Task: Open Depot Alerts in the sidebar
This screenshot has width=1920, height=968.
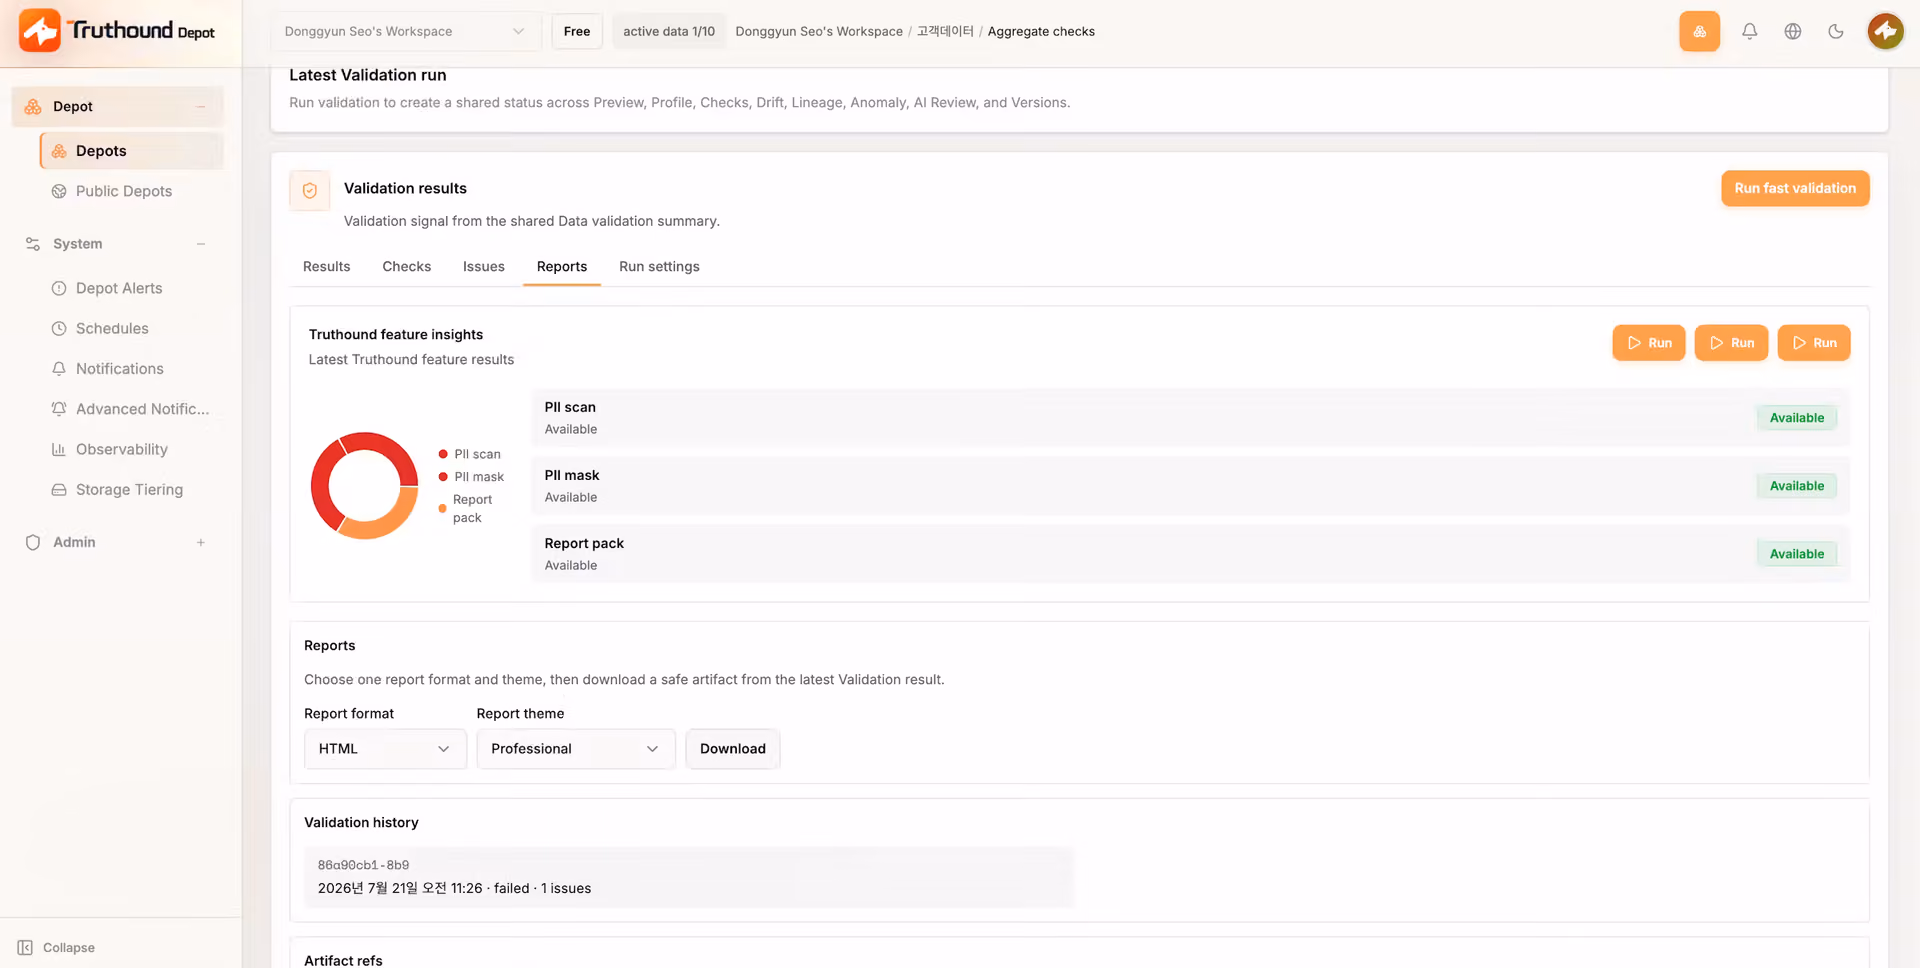Action: click(x=118, y=288)
